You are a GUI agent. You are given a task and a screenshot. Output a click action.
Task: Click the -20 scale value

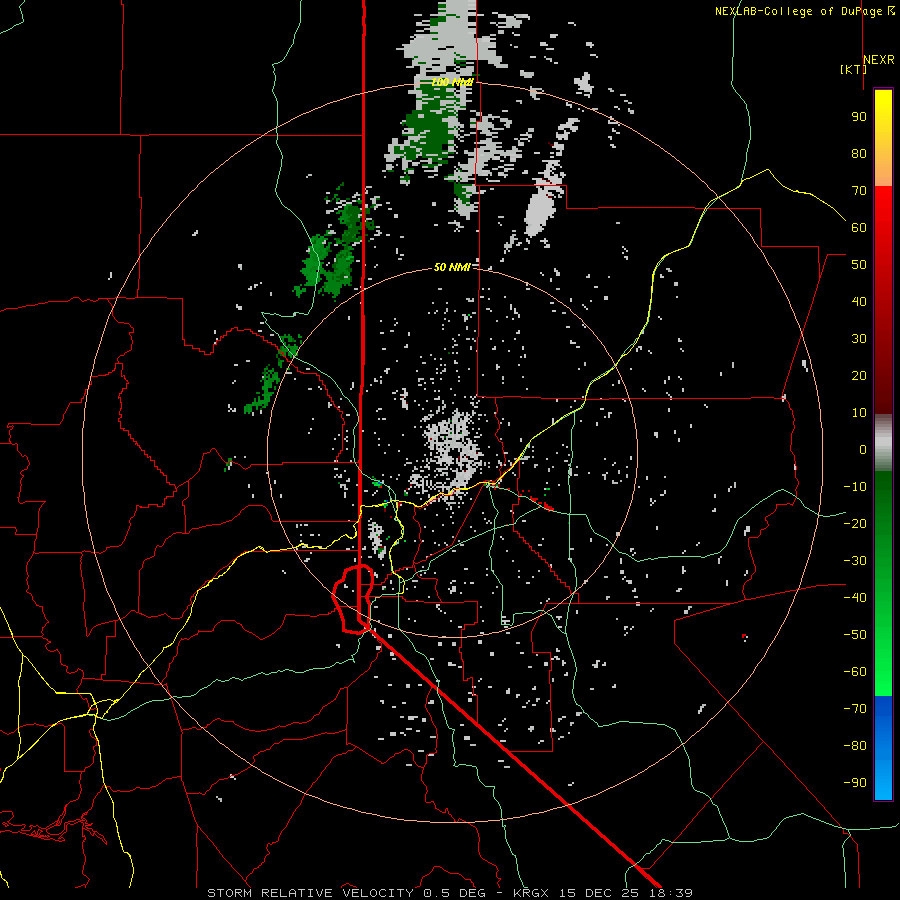pyautogui.click(x=855, y=523)
